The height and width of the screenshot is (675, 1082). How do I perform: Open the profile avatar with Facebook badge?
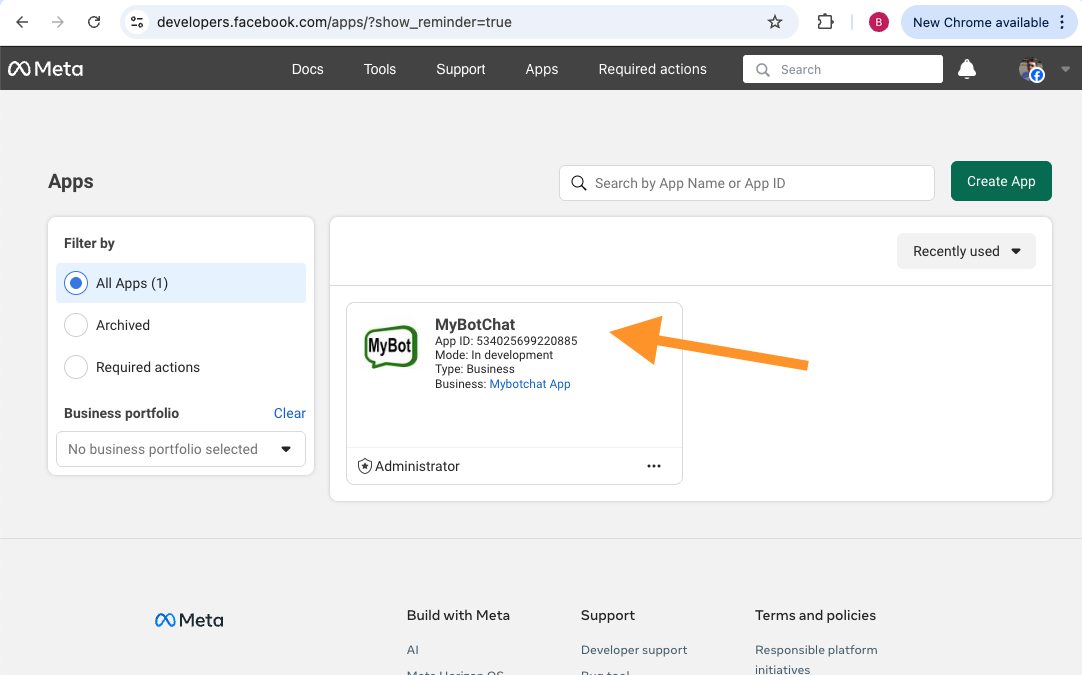click(x=1031, y=68)
